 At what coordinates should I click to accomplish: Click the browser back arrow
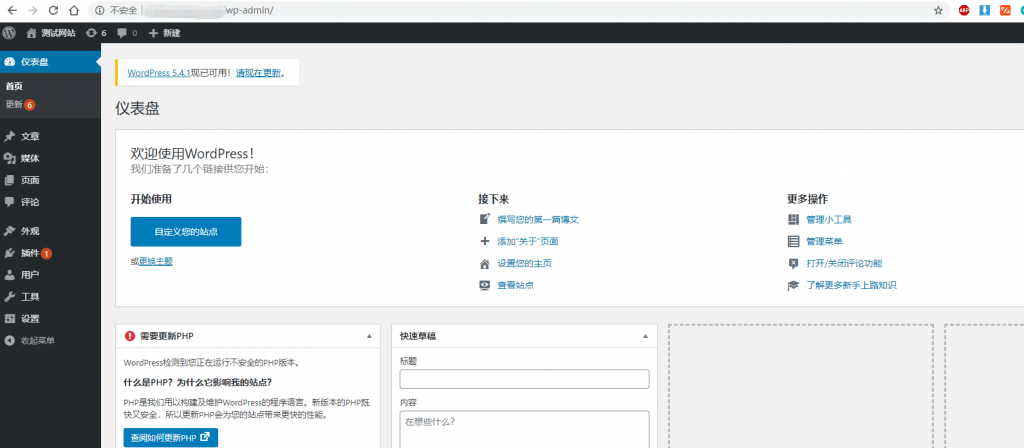(12, 10)
